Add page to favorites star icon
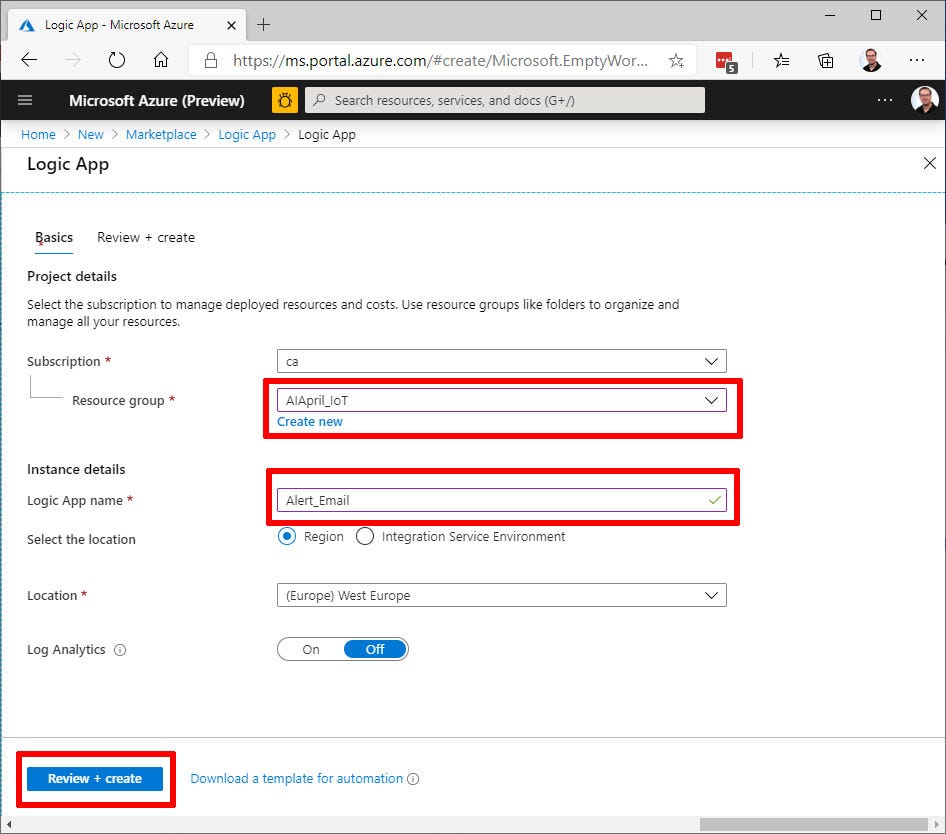Image resolution: width=946 pixels, height=834 pixels. (676, 60)
